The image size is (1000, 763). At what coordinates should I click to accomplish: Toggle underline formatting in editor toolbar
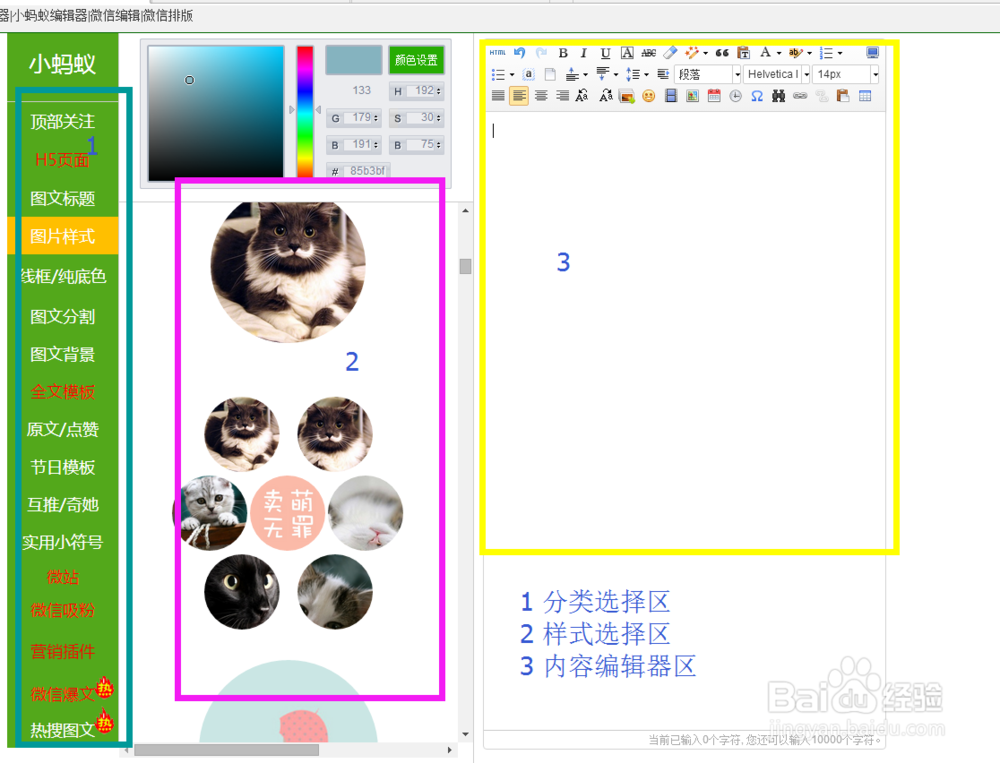(x=605, y=53)
